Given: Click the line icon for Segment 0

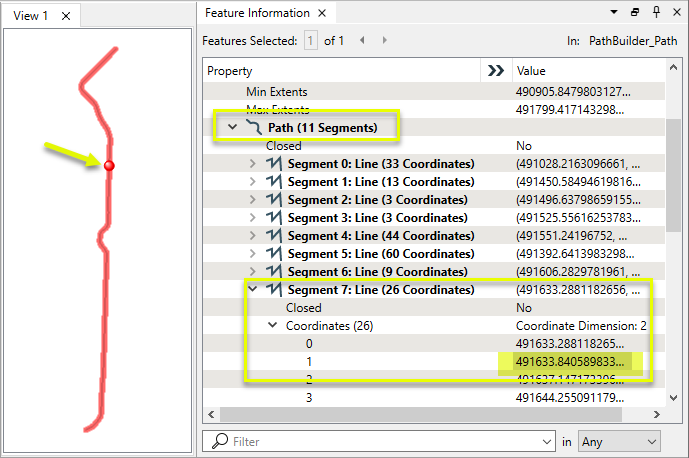Looking at the screenshot, I should [x=274, y=164].
